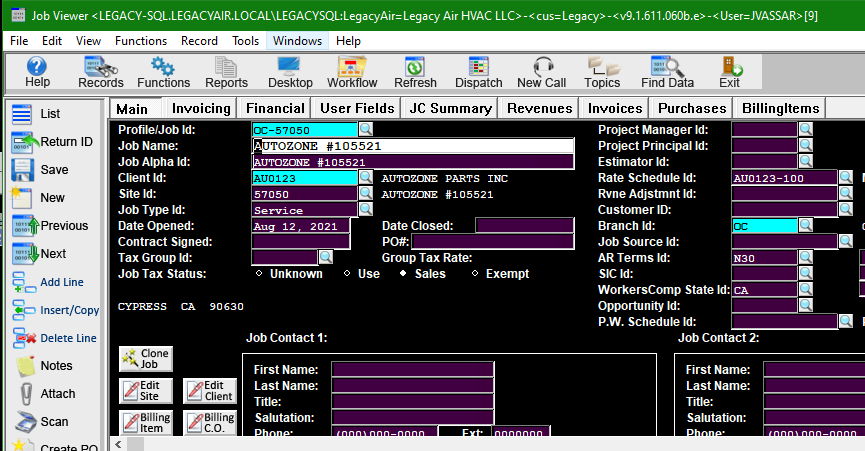865x451 pixels.
Task: Start a New Call
Action: click(542, 72)
